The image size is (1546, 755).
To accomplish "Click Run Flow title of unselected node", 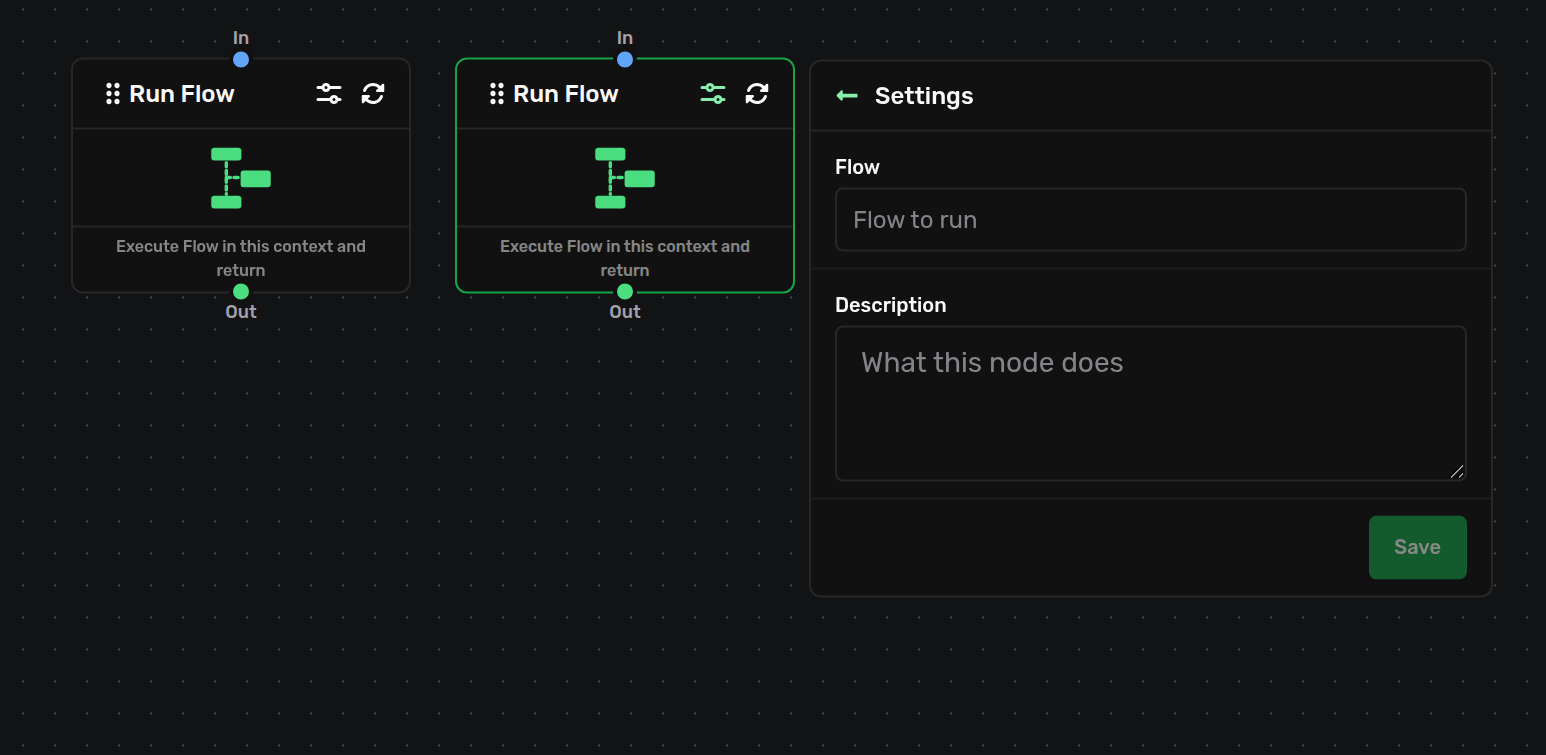I will tap(182, 94).
